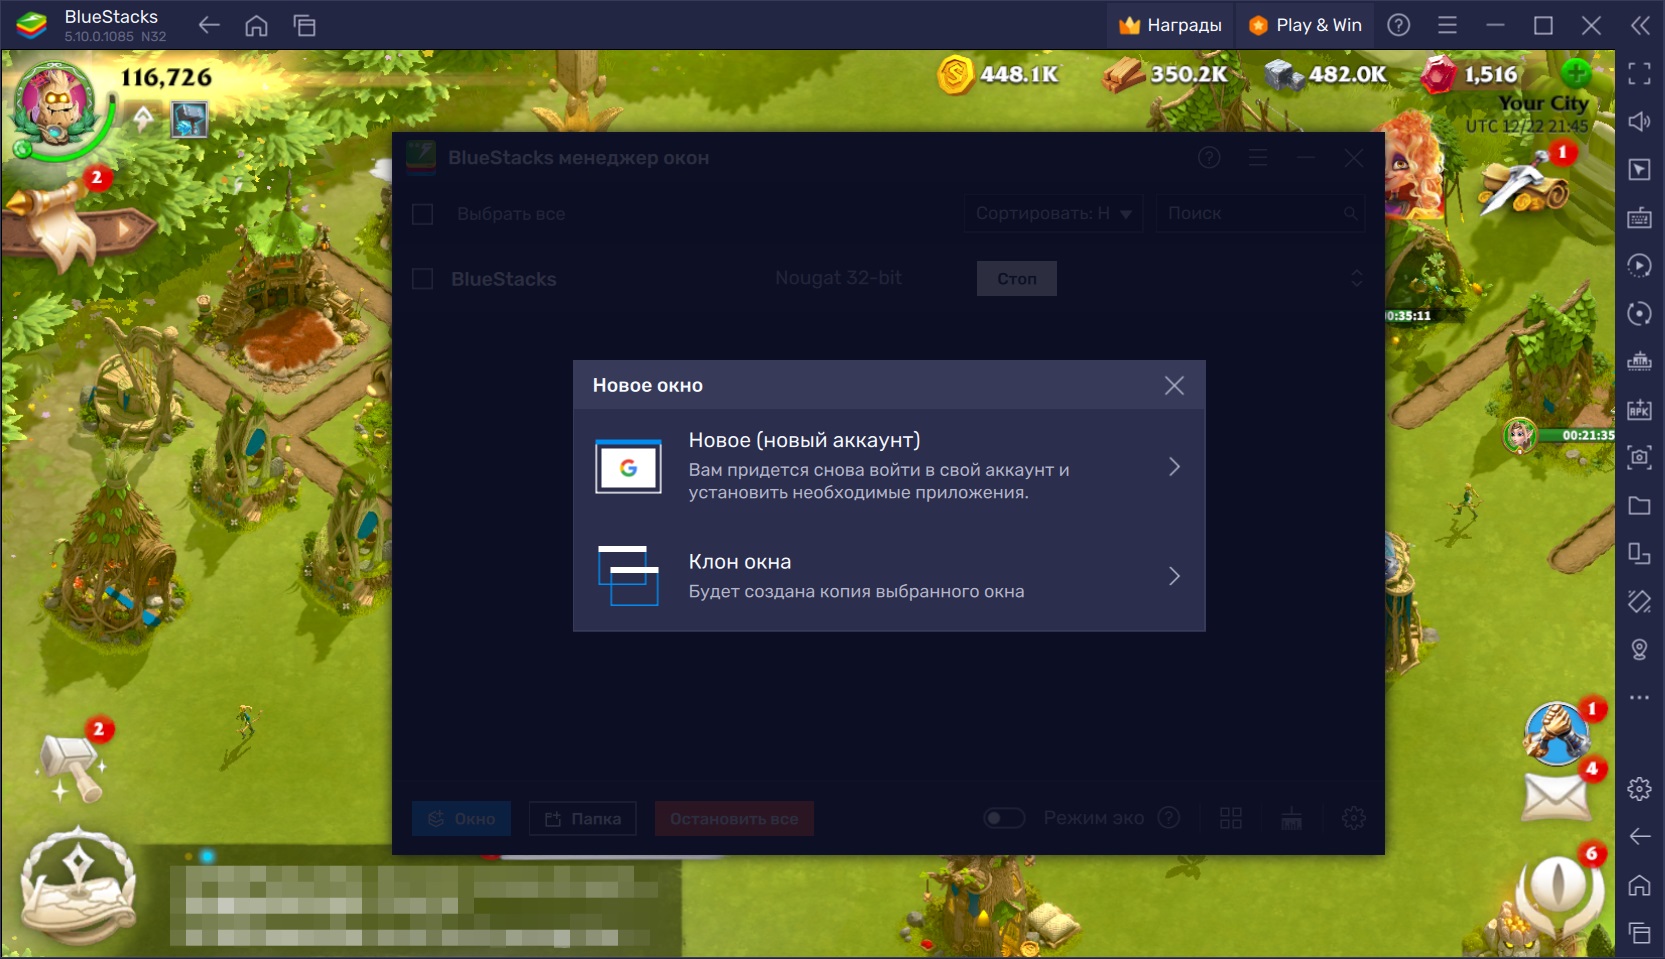Image resolution: width=1665 pixels, height=959 pixels.
Task: Click the Папка button
Action: (582, 819)
